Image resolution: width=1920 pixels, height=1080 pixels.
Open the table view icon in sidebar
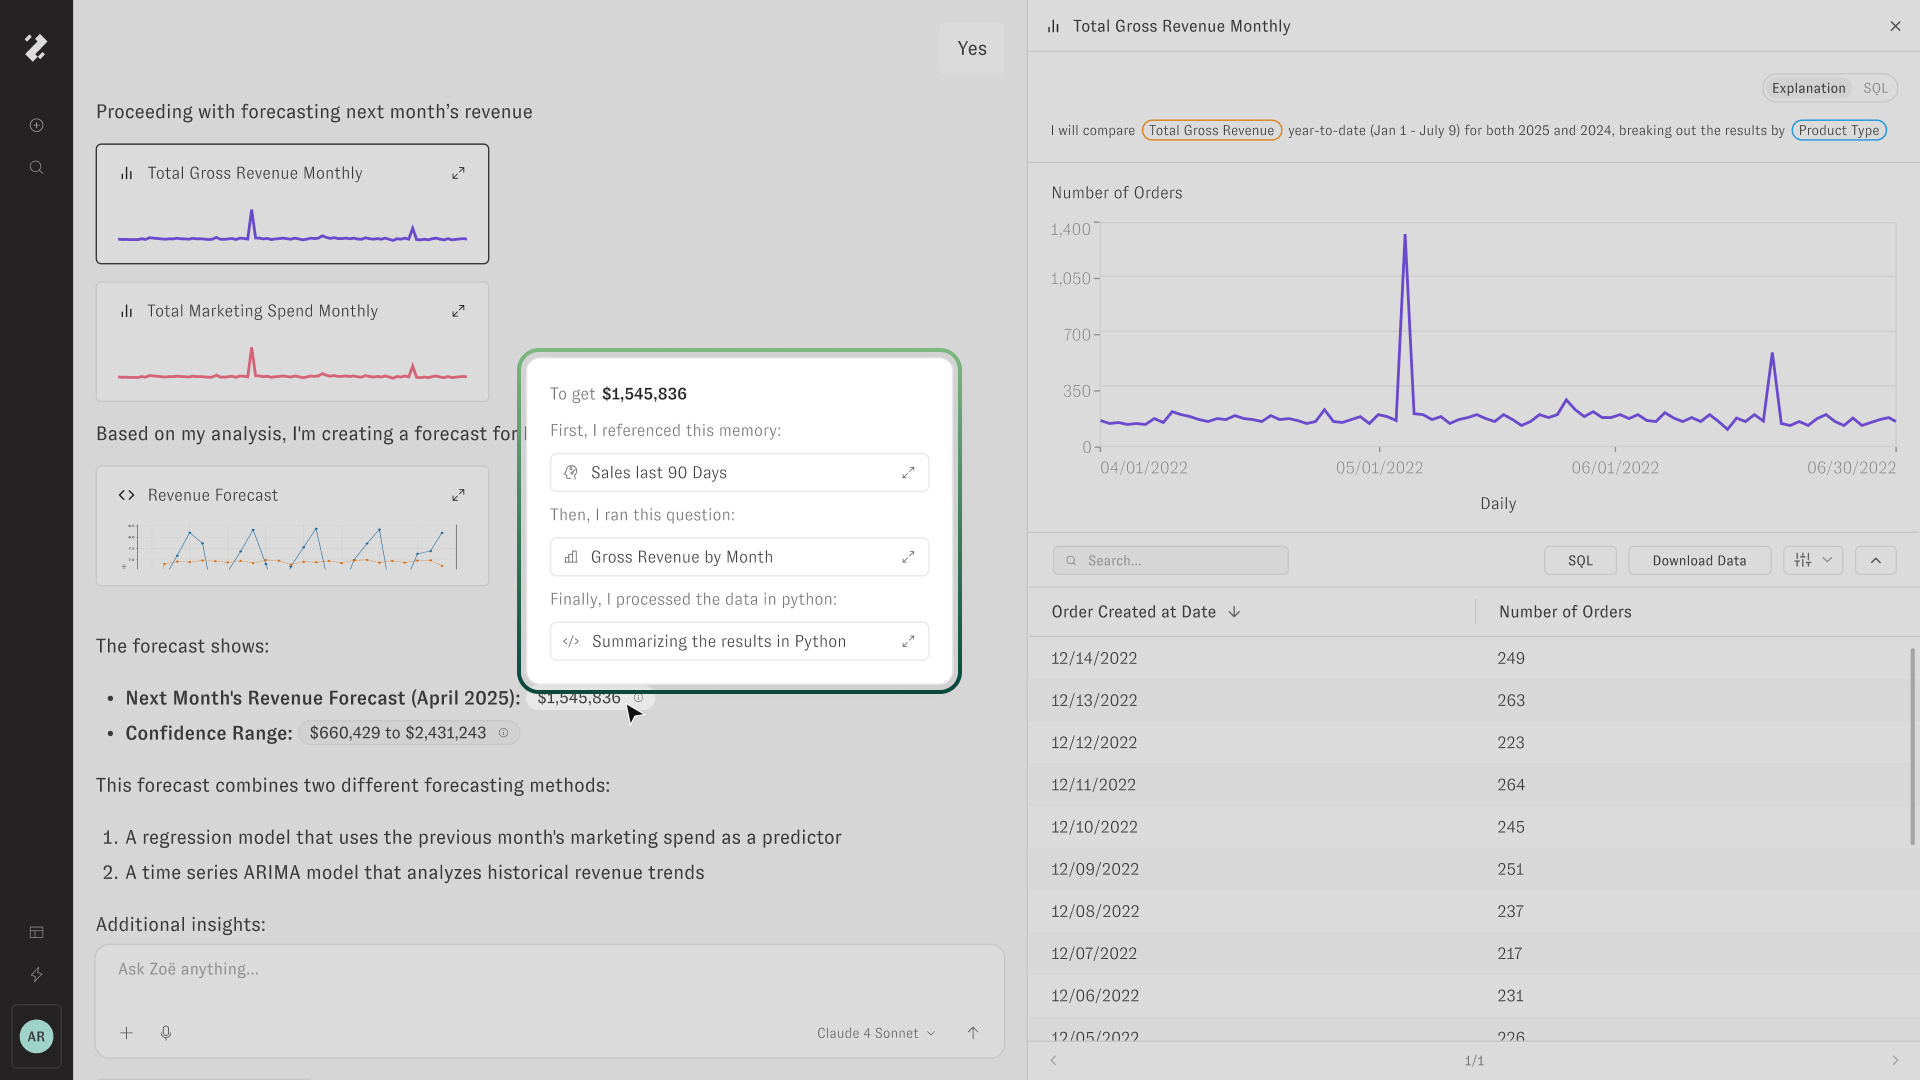point(37,932)
